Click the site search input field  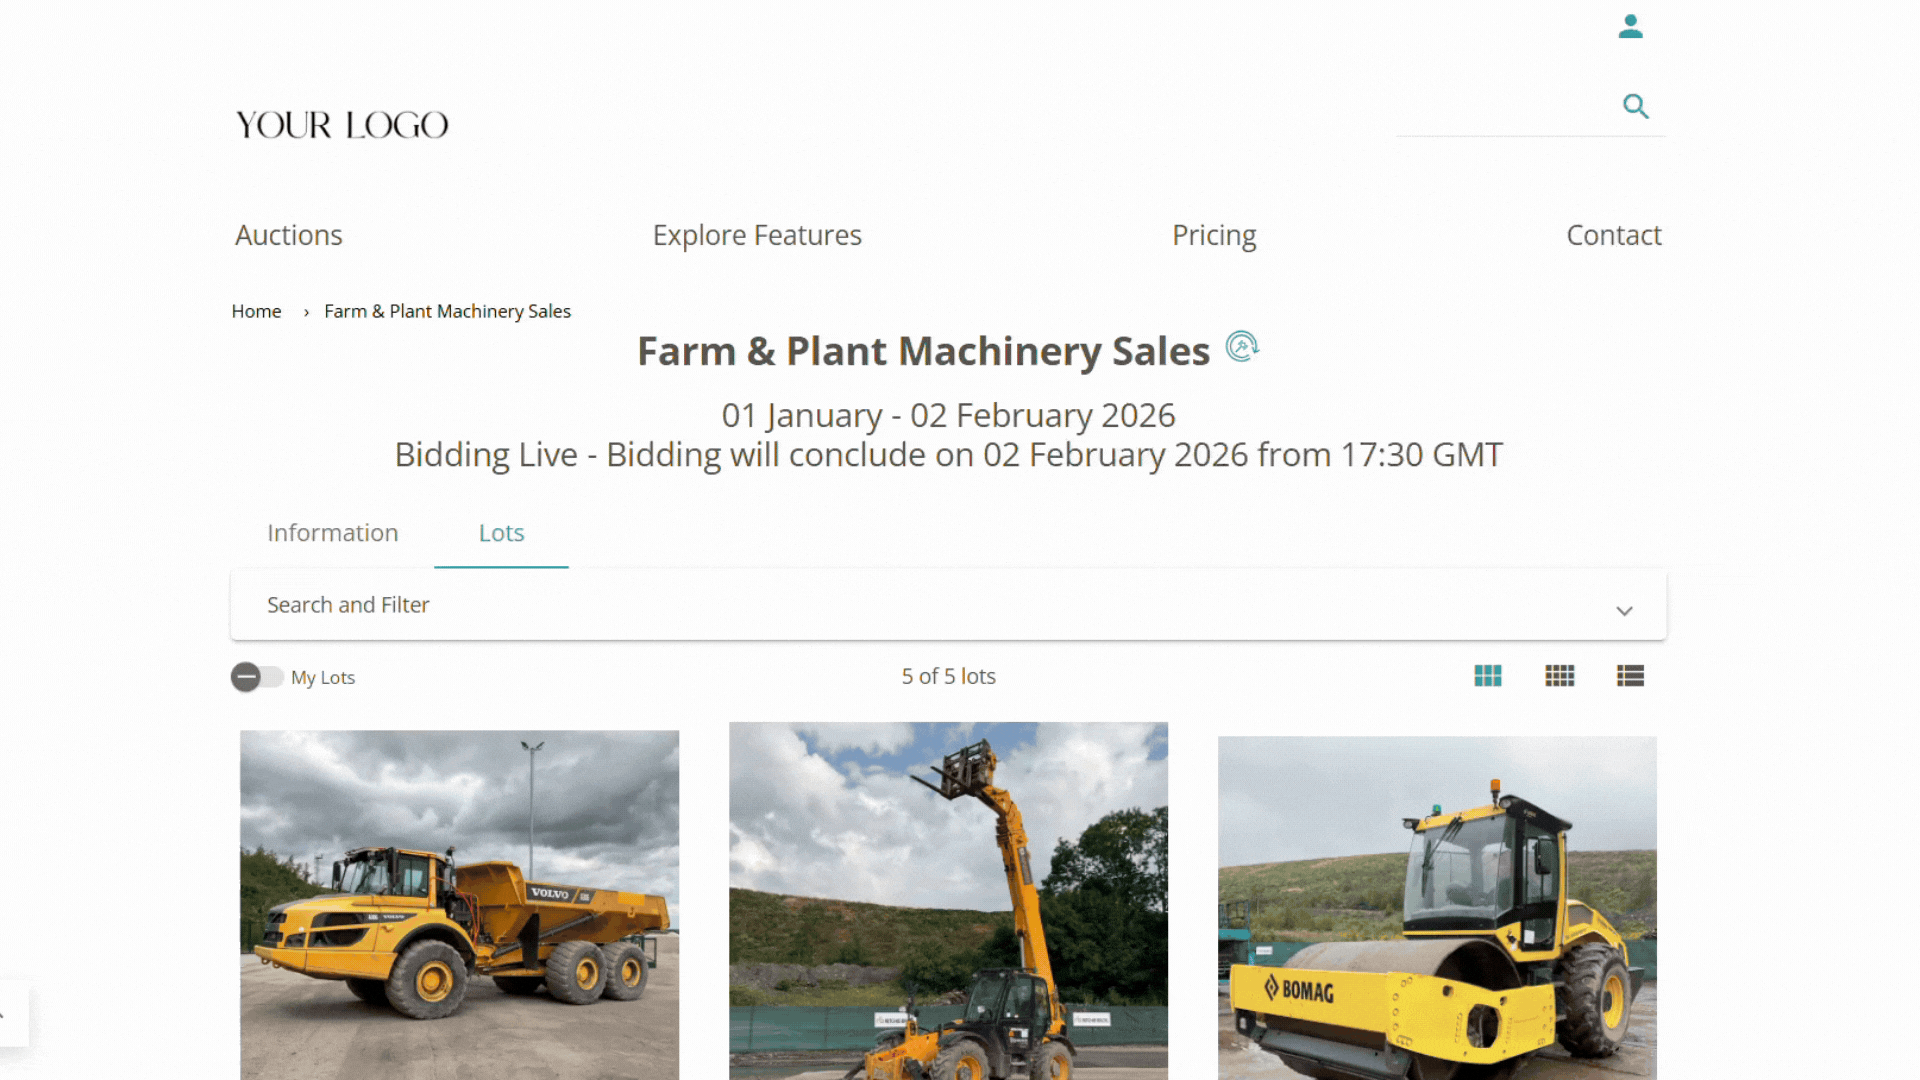(x=1506, y=107)
